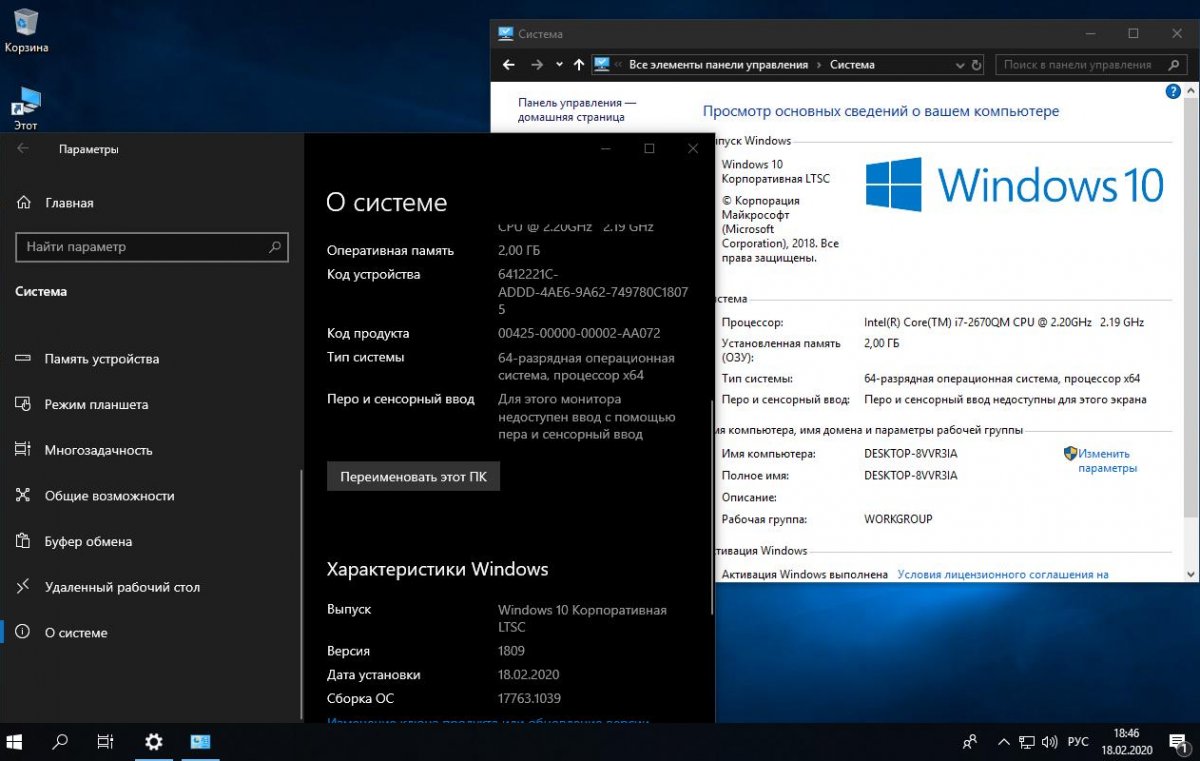Click the Просмотр основных сведений о вашем компьютере heading

pyautogui.click(x=881, y=112)
